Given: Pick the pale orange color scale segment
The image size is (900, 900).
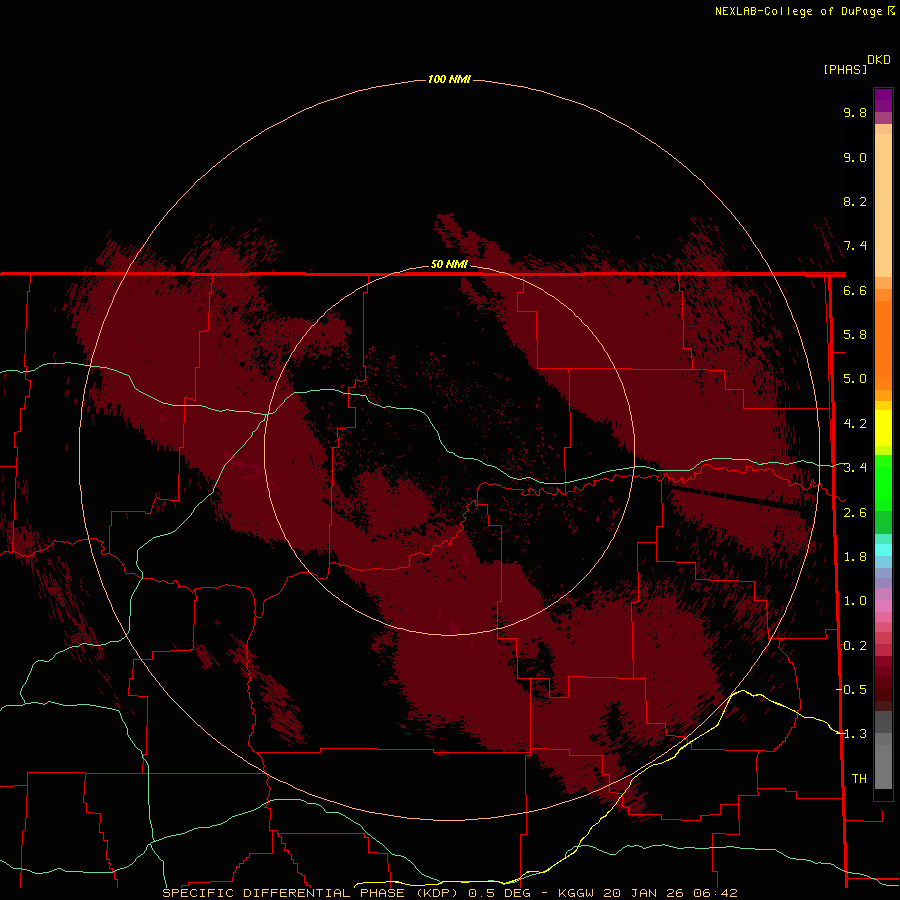Looking at the screenshot, I should pos(883,207).
